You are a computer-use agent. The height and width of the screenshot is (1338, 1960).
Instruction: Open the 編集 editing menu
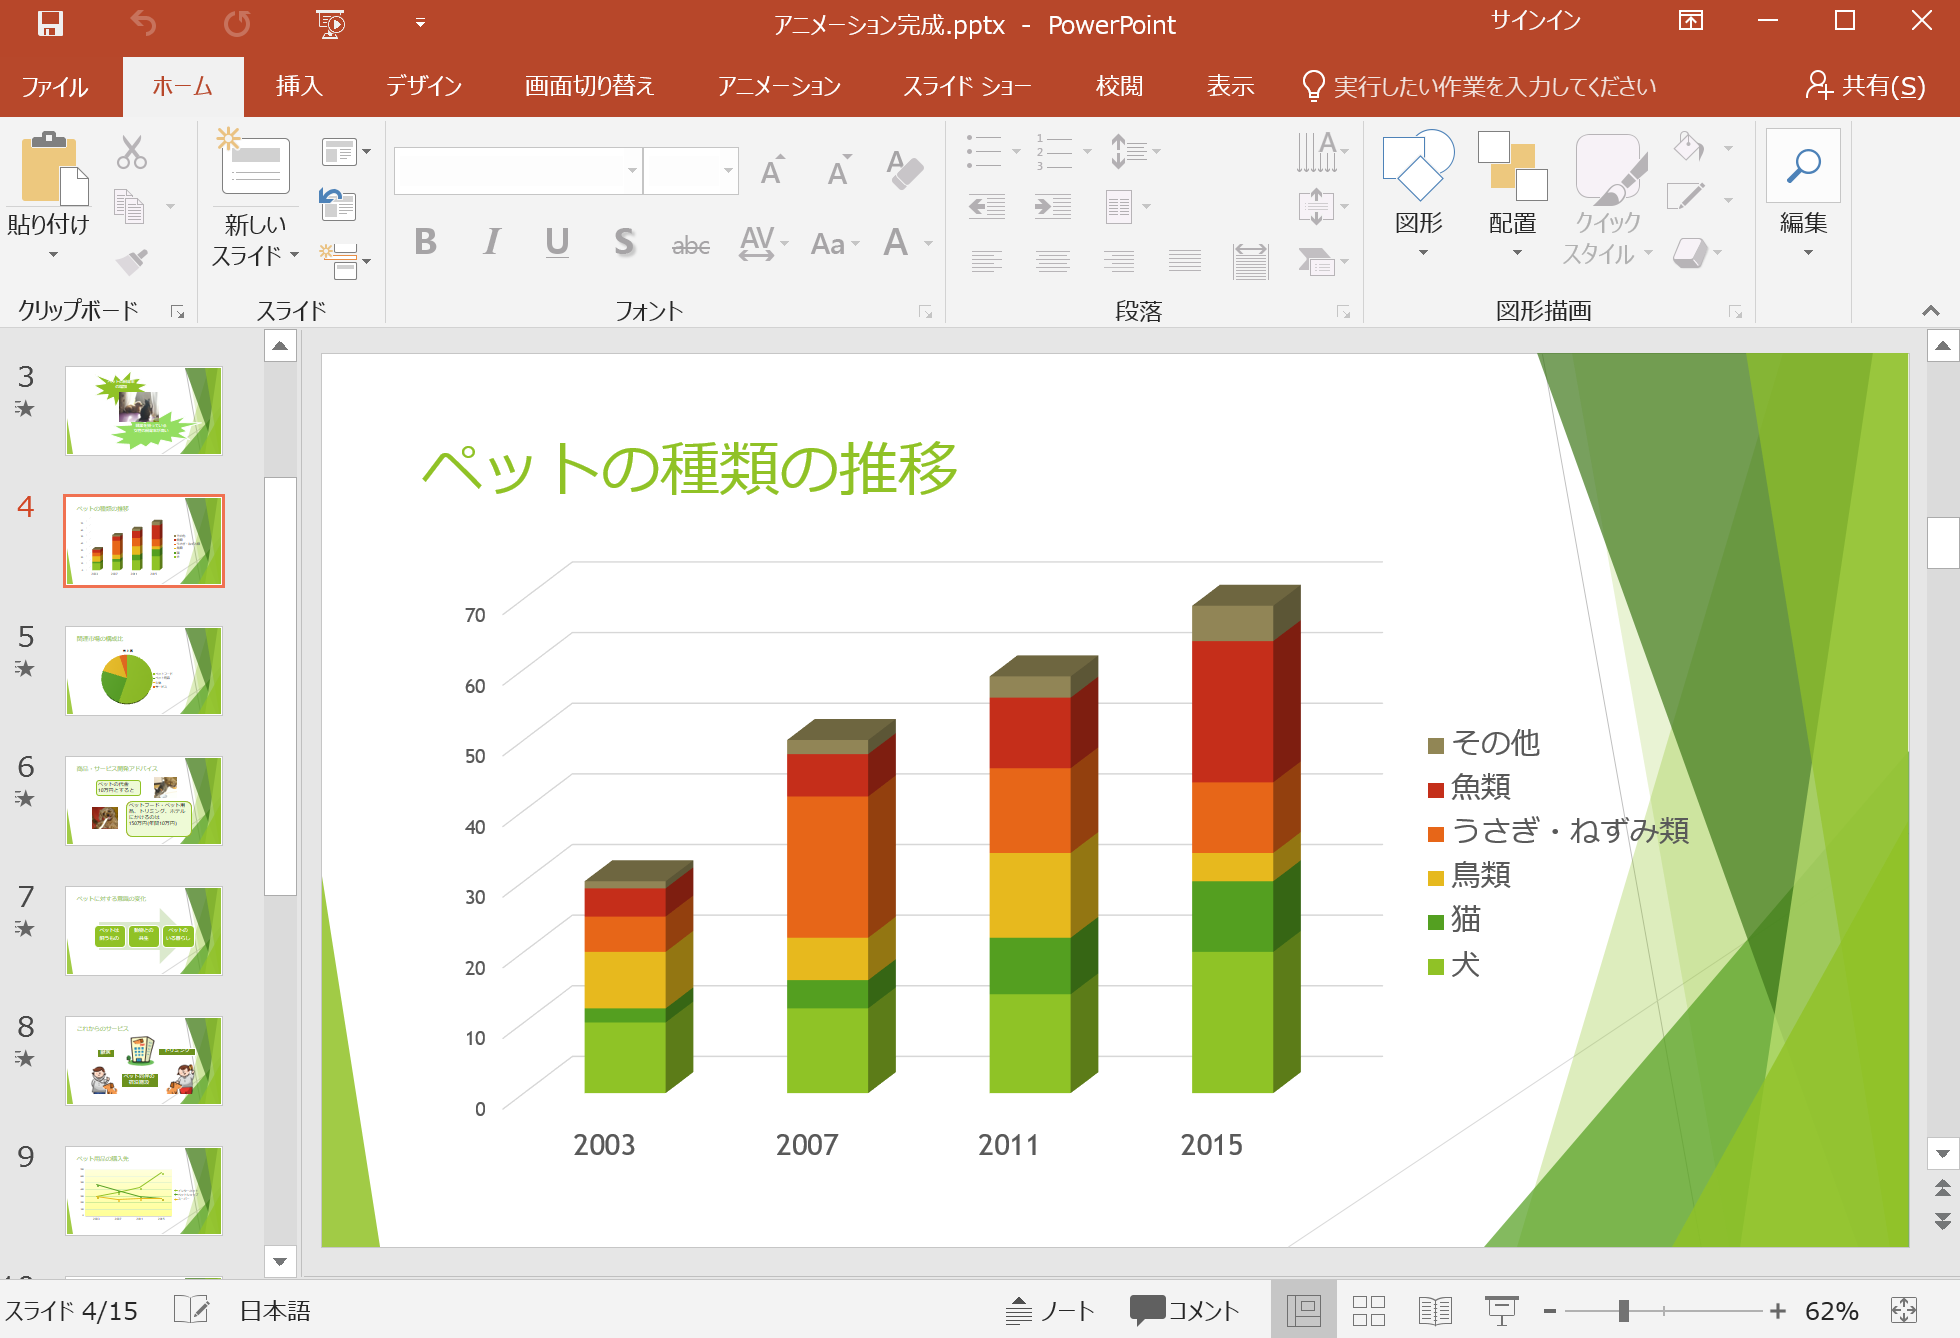pyautogui.click(x=1803, y=195)
